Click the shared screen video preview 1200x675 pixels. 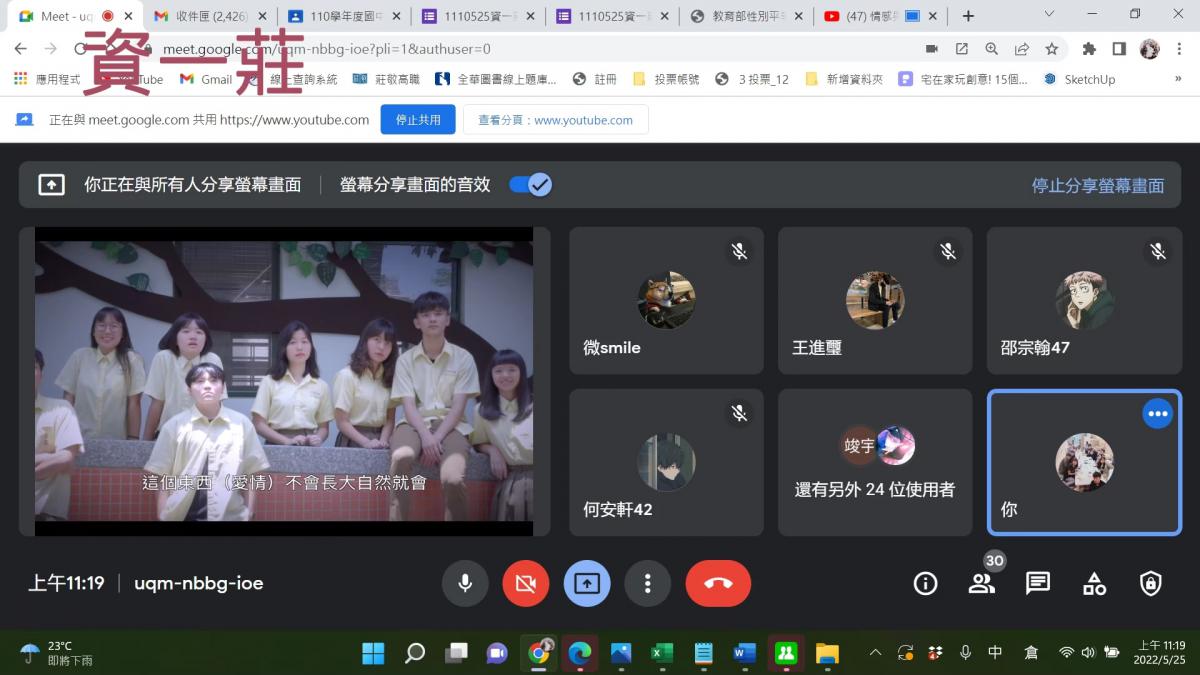tap(284, 381)
